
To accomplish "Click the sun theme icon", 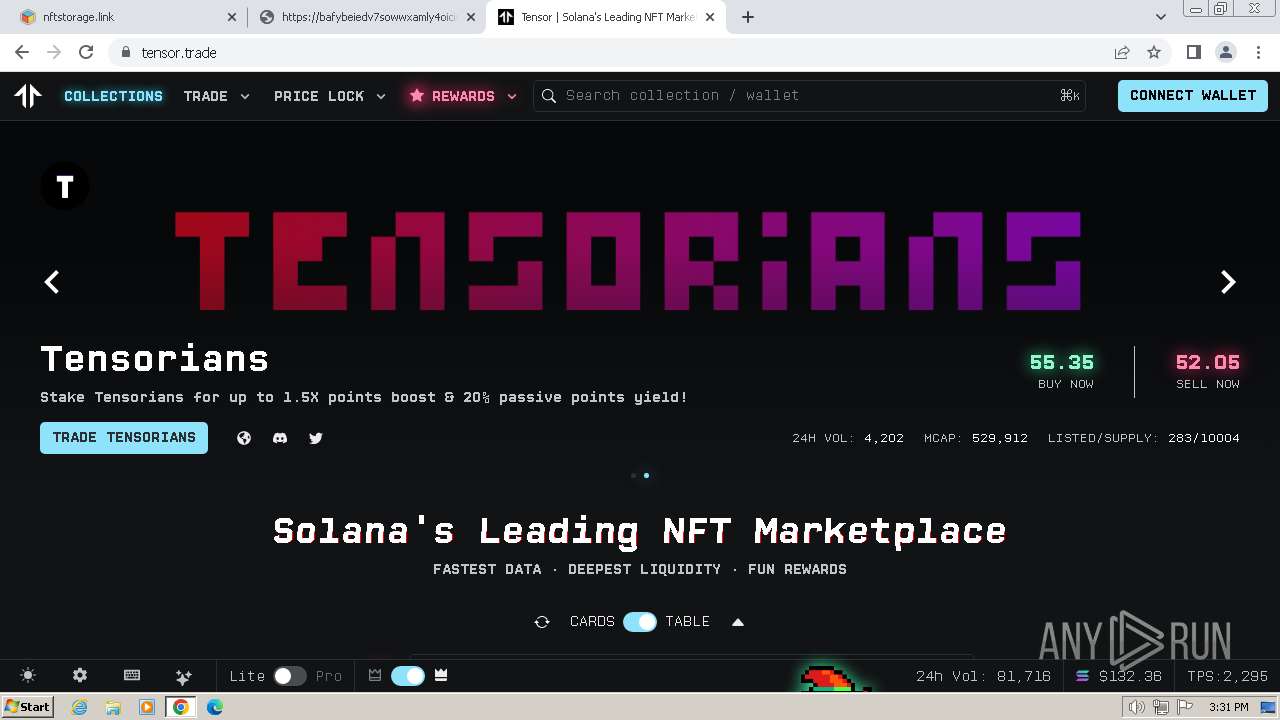I will click(x=28, y=676).
